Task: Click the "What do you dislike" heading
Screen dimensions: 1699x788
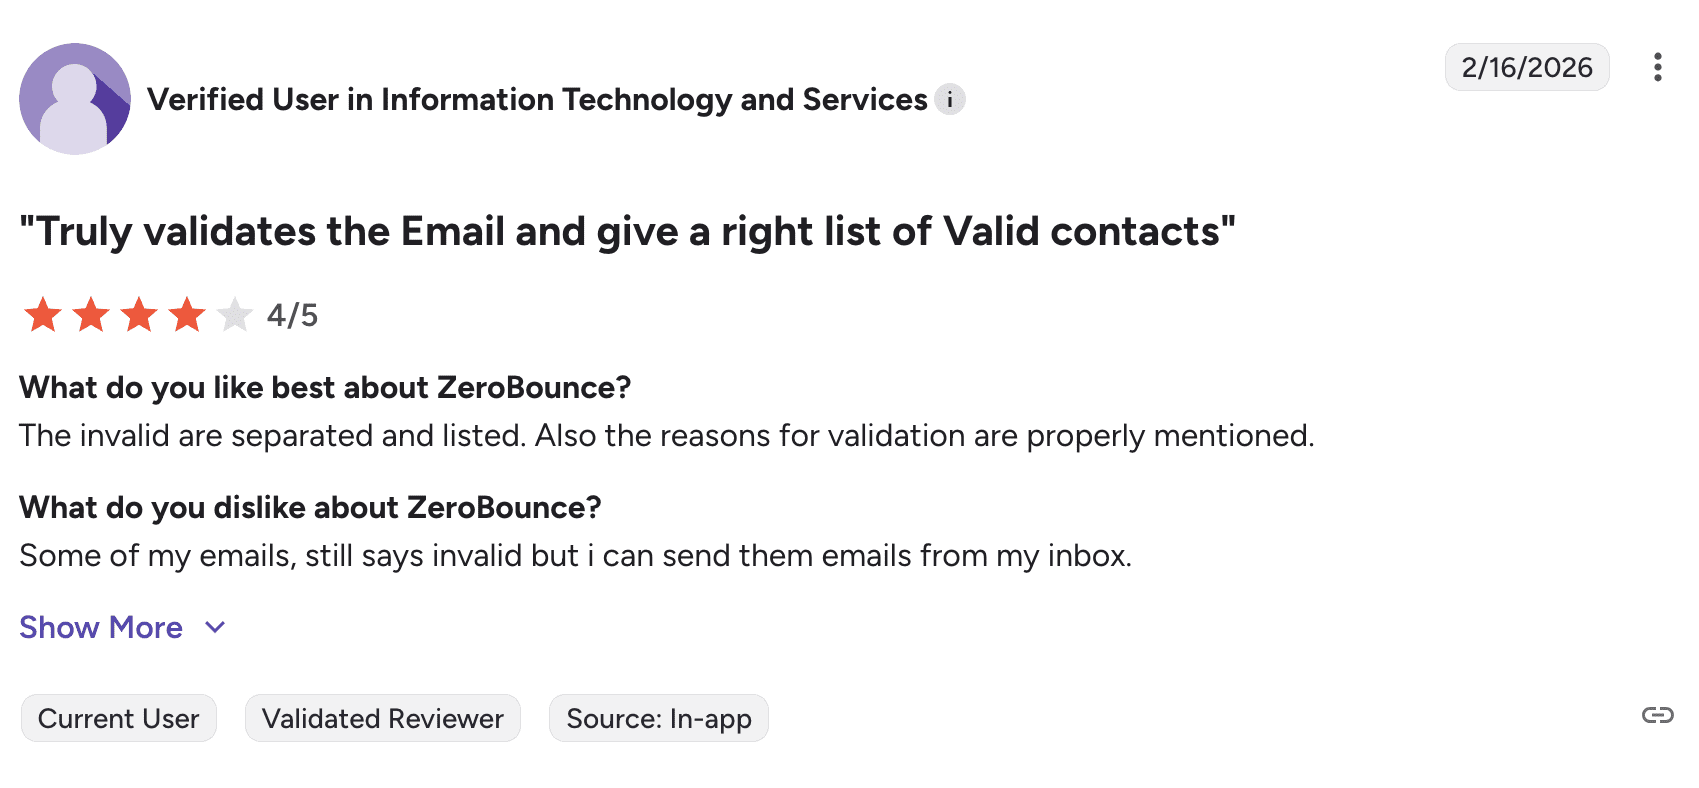Action: 310,507
